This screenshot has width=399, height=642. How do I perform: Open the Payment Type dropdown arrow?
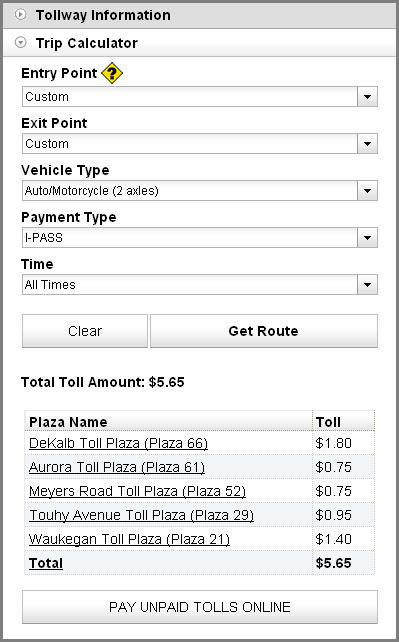[367, 238]
